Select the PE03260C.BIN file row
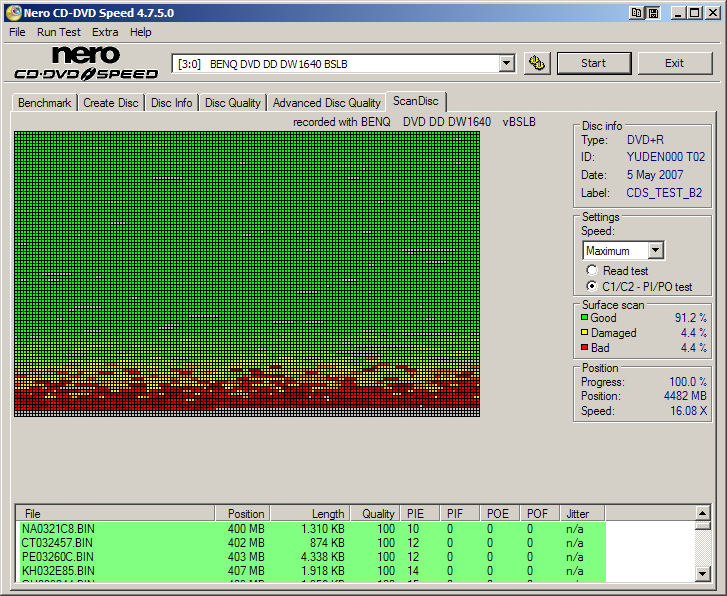The width and height of the screenshot is (727, 596). pos(312,557)
